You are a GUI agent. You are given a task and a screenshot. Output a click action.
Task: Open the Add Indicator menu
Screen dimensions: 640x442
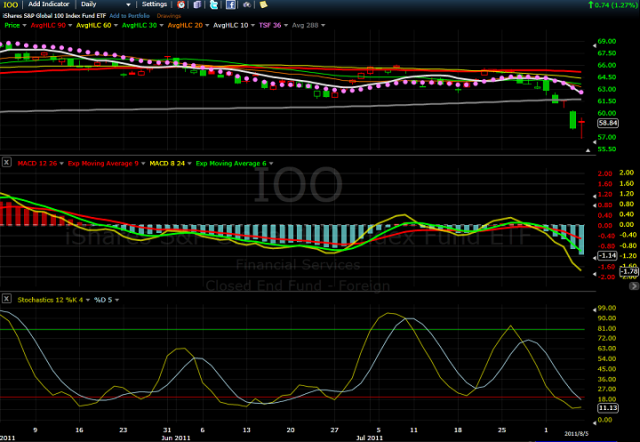[49, 4]
